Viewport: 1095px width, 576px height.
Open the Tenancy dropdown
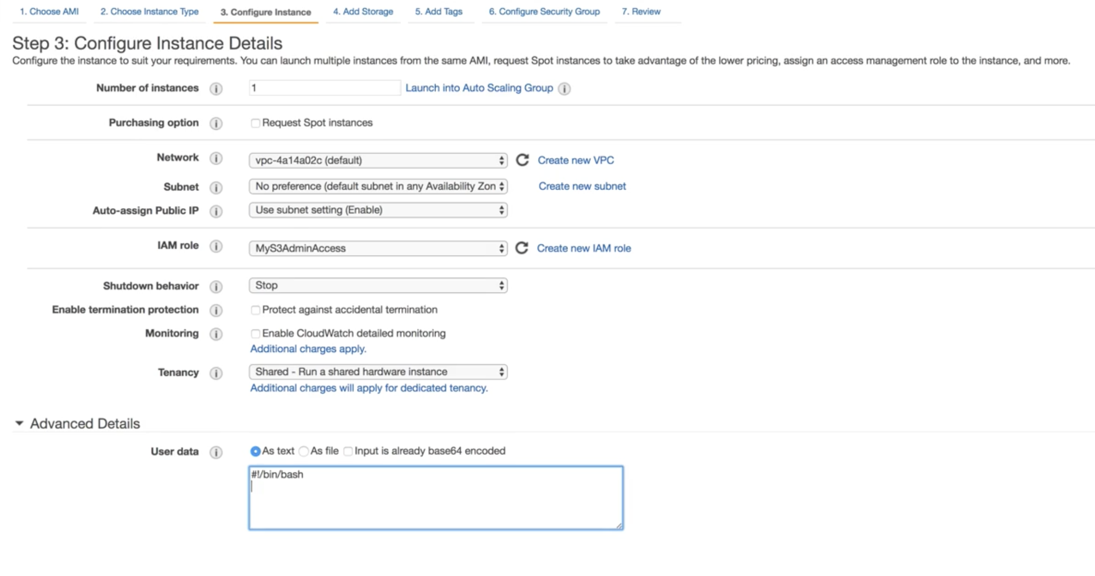[378, 371]
